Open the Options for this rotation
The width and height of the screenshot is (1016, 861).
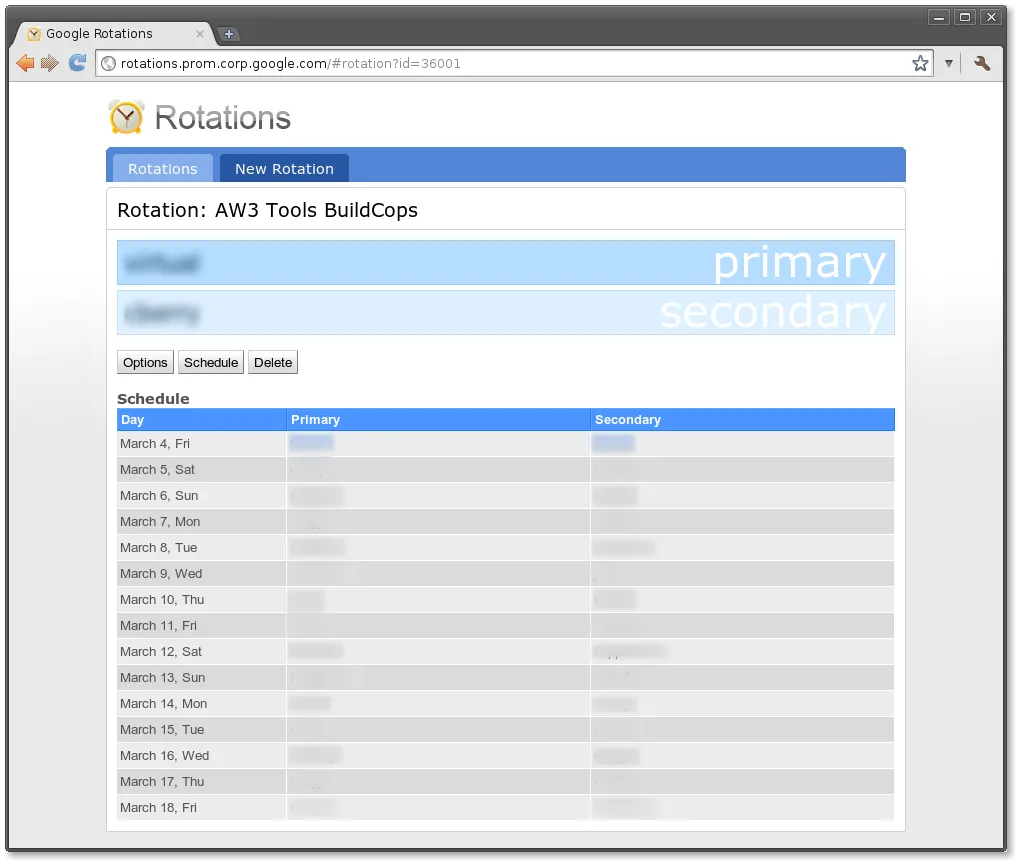click(x=145, y=362)
